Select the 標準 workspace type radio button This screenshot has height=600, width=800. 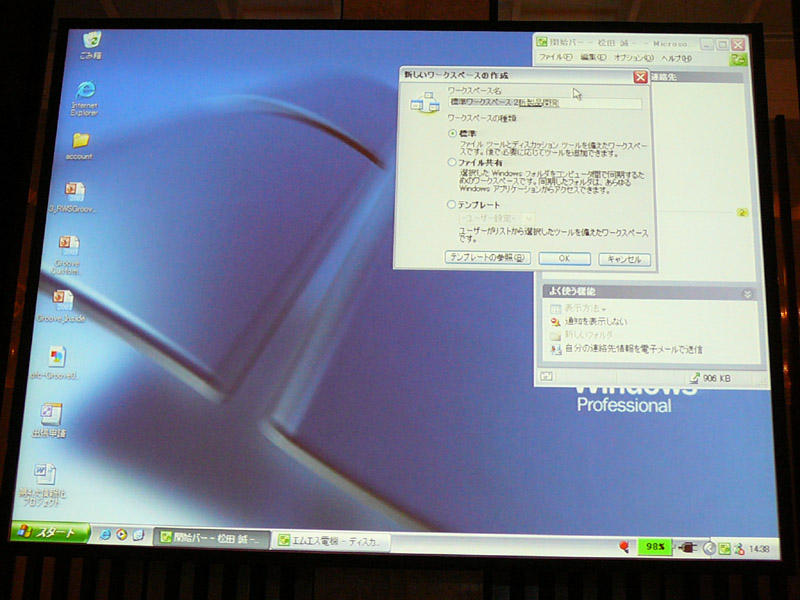(452, 134)
